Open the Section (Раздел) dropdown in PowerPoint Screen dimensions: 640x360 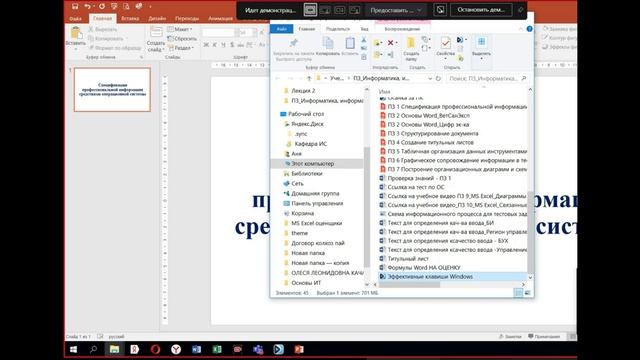(180, 48)
